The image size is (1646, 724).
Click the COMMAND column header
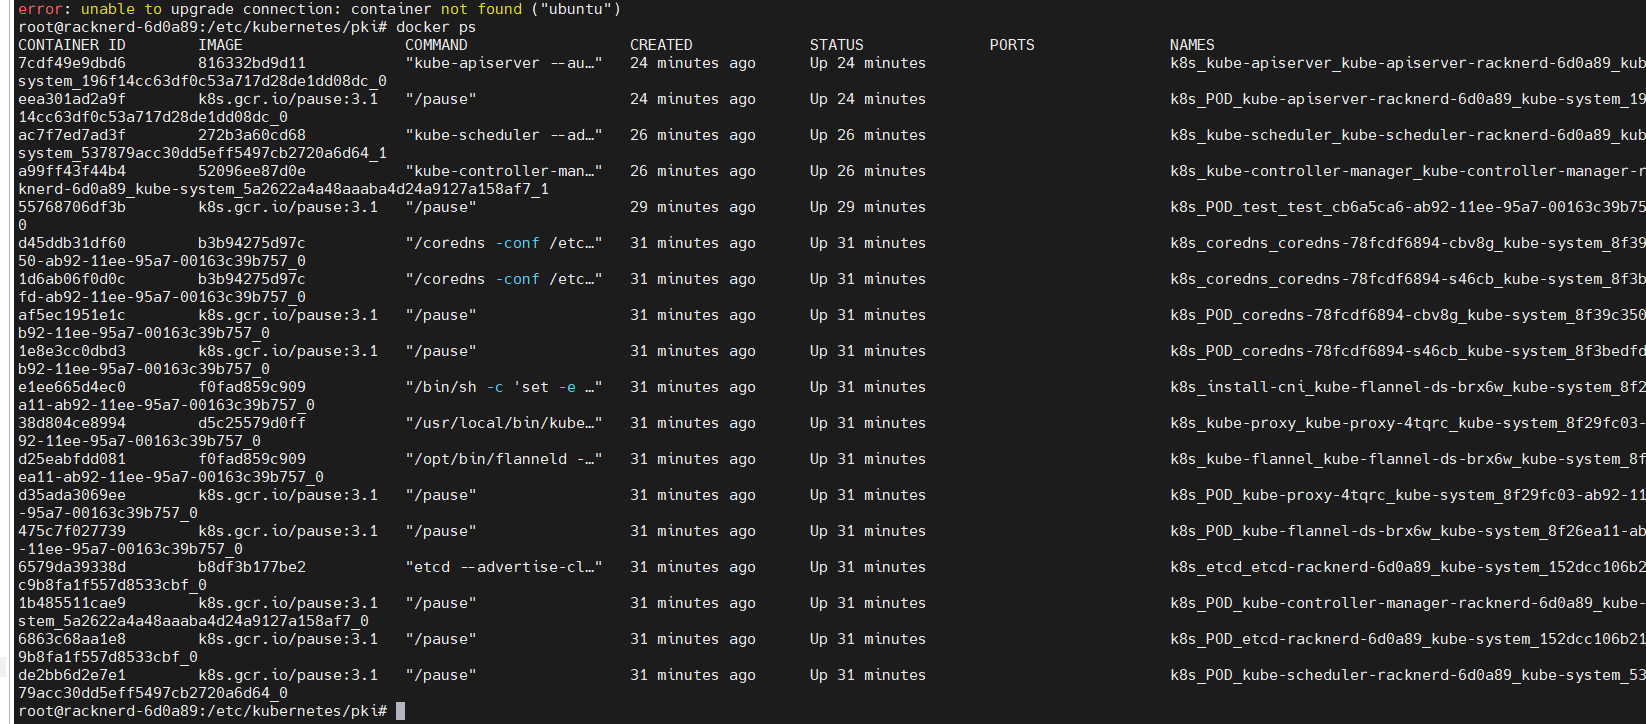click(x=436, y=45)
